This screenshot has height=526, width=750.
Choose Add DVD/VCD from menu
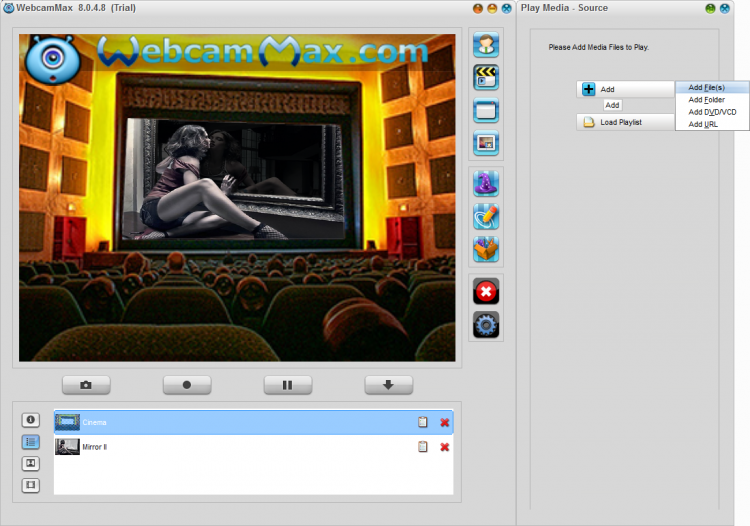click(712, 112)
